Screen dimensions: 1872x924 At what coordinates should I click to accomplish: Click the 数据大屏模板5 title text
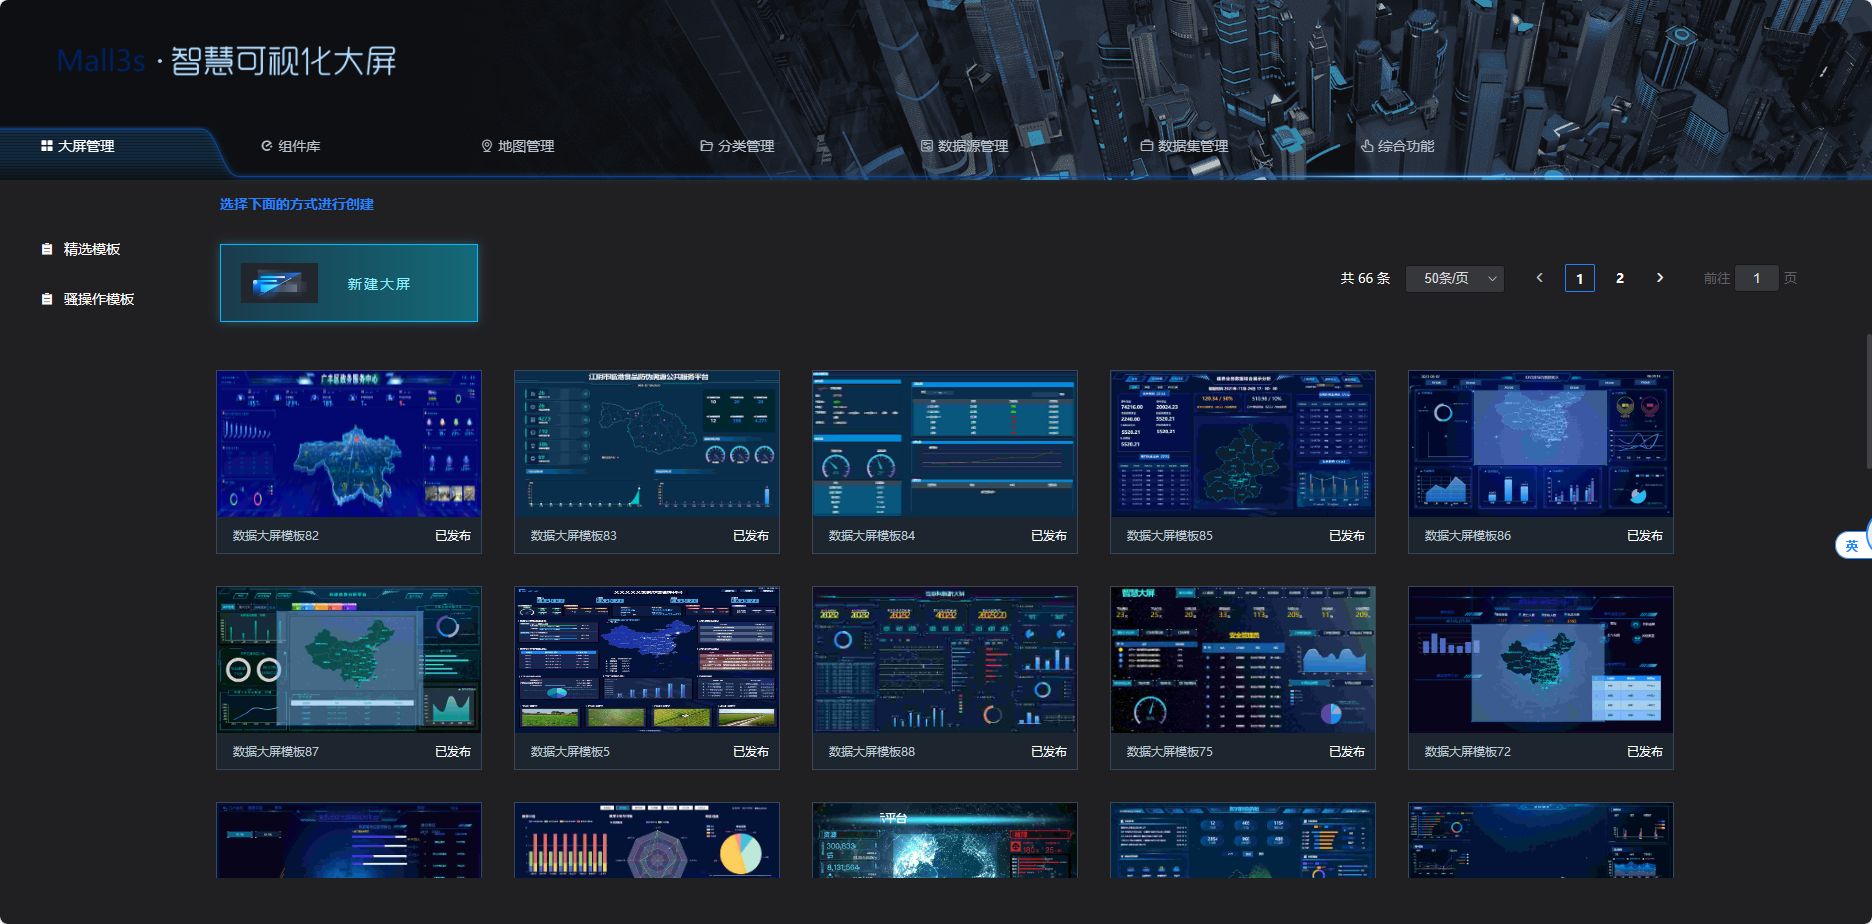coord(570,752)
